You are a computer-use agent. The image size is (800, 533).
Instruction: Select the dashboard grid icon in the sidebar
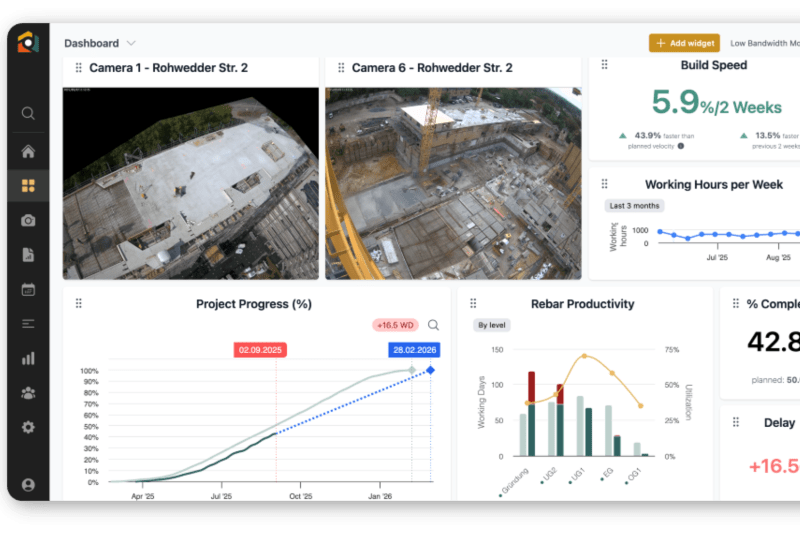point(28,186)
